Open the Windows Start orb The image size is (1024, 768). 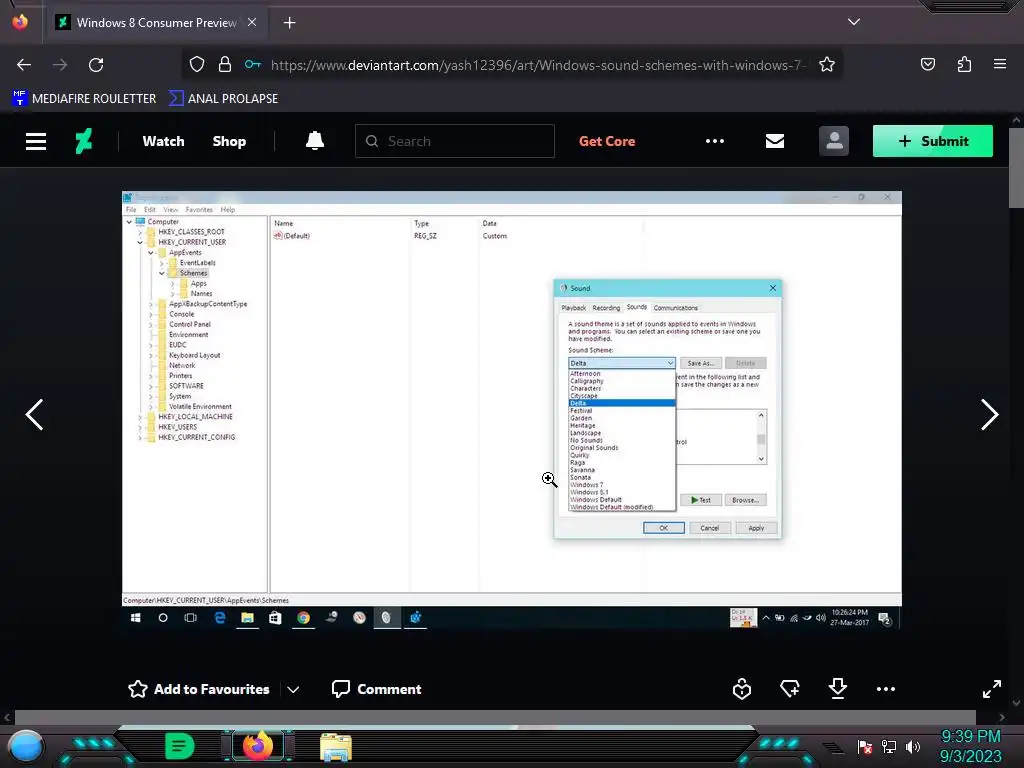[x=26, y=747]
